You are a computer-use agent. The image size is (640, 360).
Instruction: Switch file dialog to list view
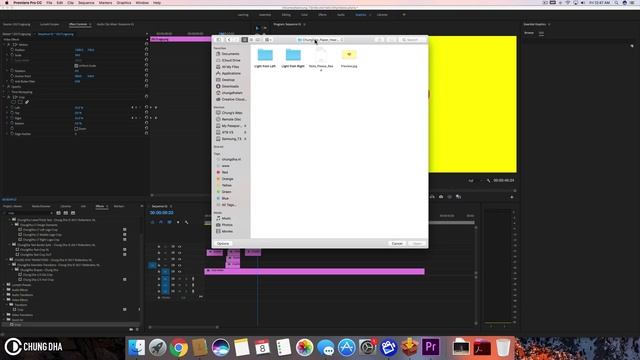click(251, 40)
